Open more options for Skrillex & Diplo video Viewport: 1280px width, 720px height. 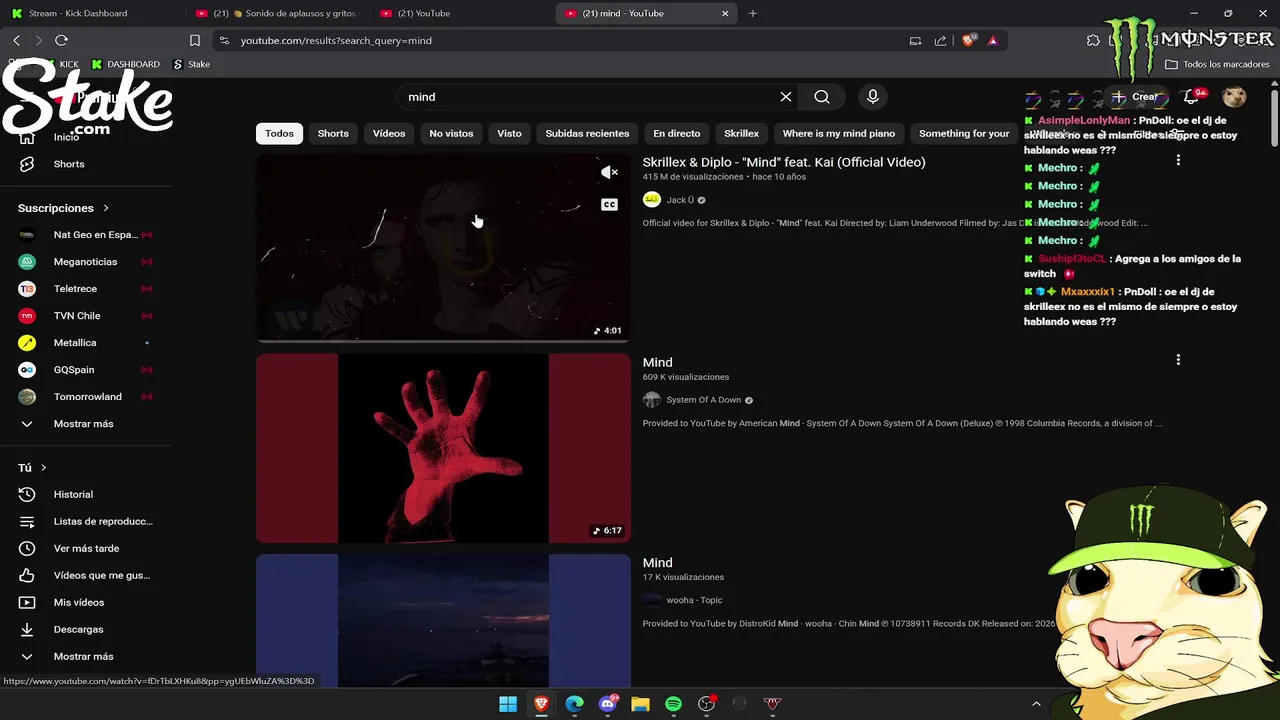tap(1178, 160)
